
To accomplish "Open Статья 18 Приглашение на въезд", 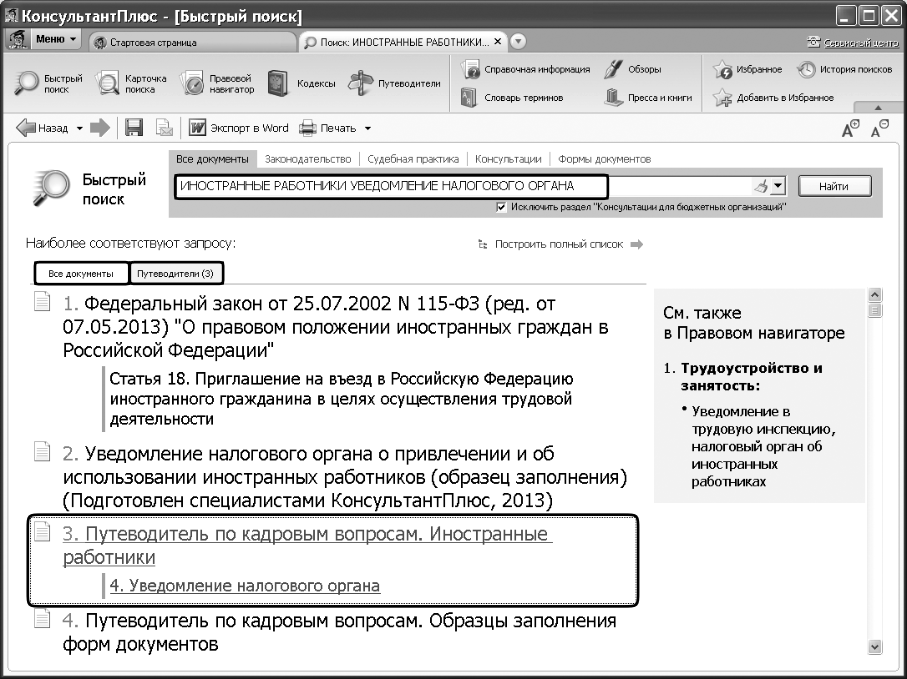I will 341,399.
